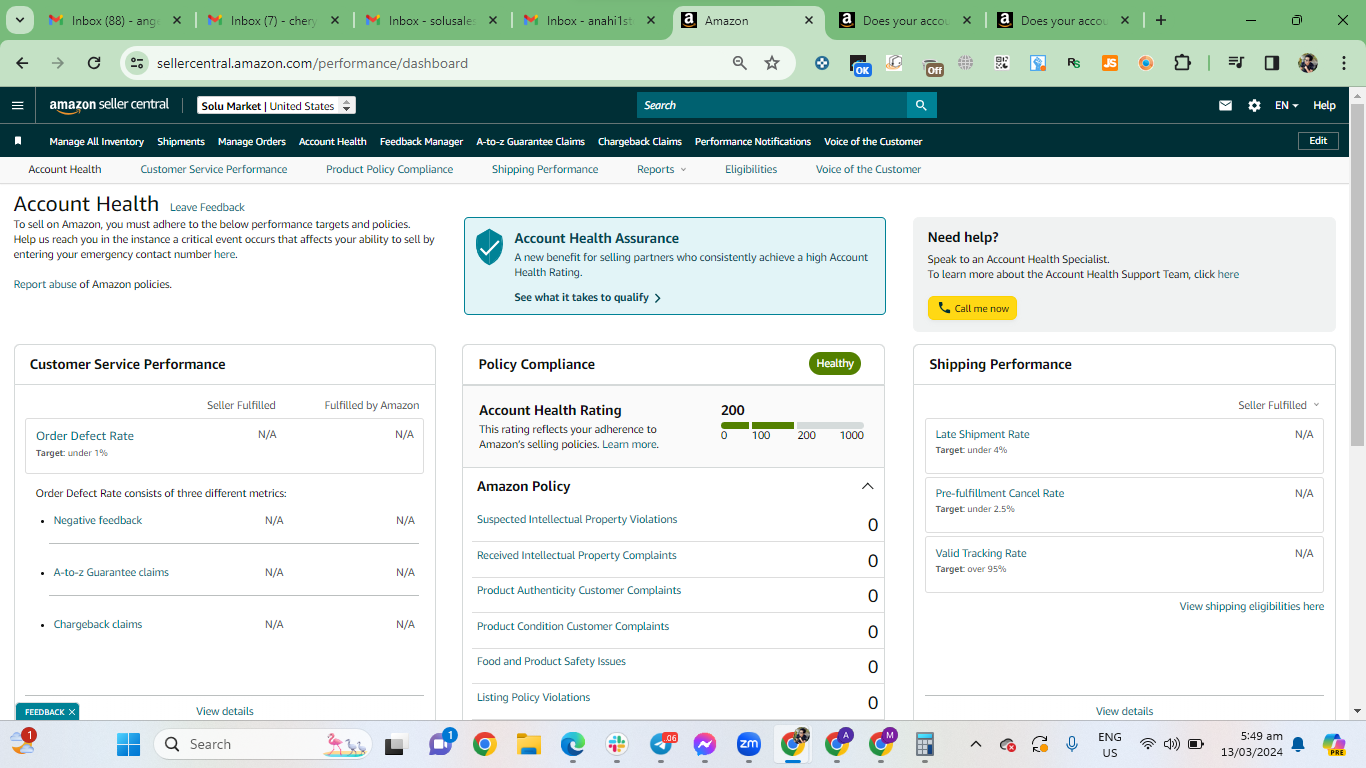Viewport: 1366px width, 768px height.
Task: Collapse the Amazon Policy section
Action: pos(867,486)
